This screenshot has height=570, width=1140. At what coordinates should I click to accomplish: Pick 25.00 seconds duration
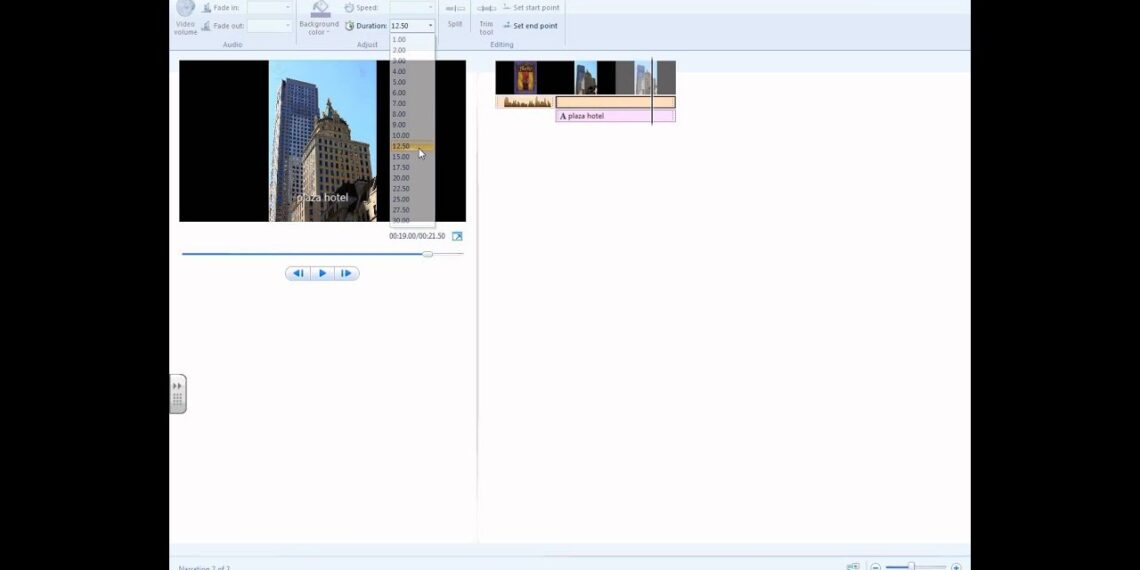412,199
